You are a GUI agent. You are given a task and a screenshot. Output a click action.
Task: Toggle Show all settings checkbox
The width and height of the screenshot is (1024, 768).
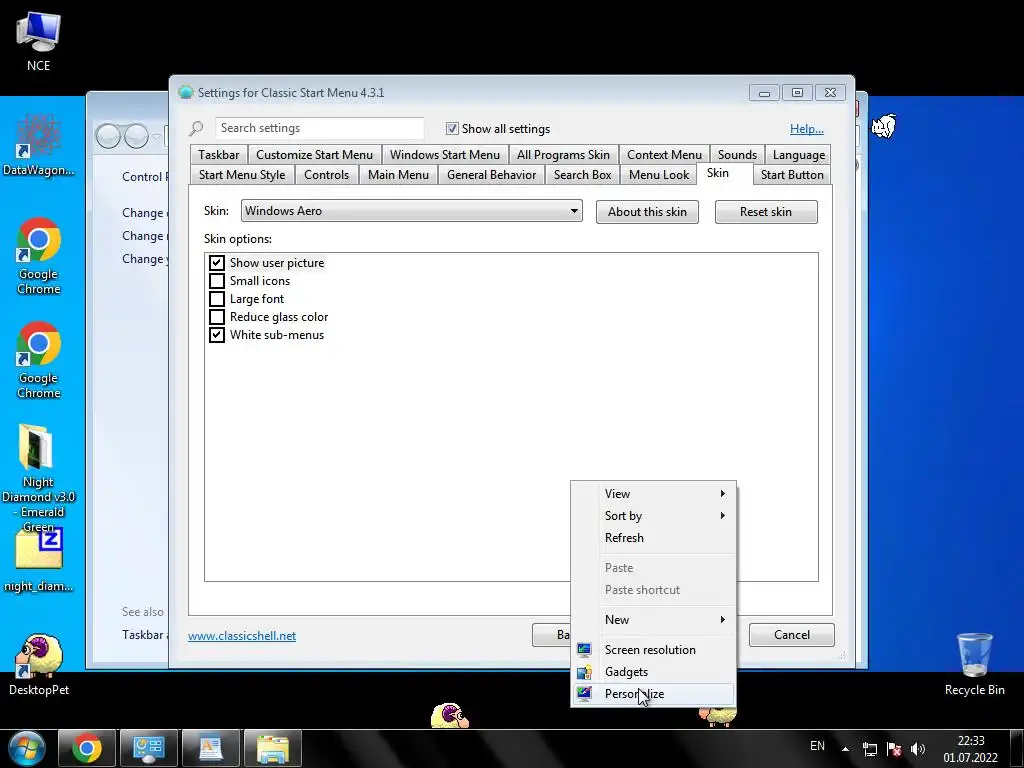[x=452, y=129]
